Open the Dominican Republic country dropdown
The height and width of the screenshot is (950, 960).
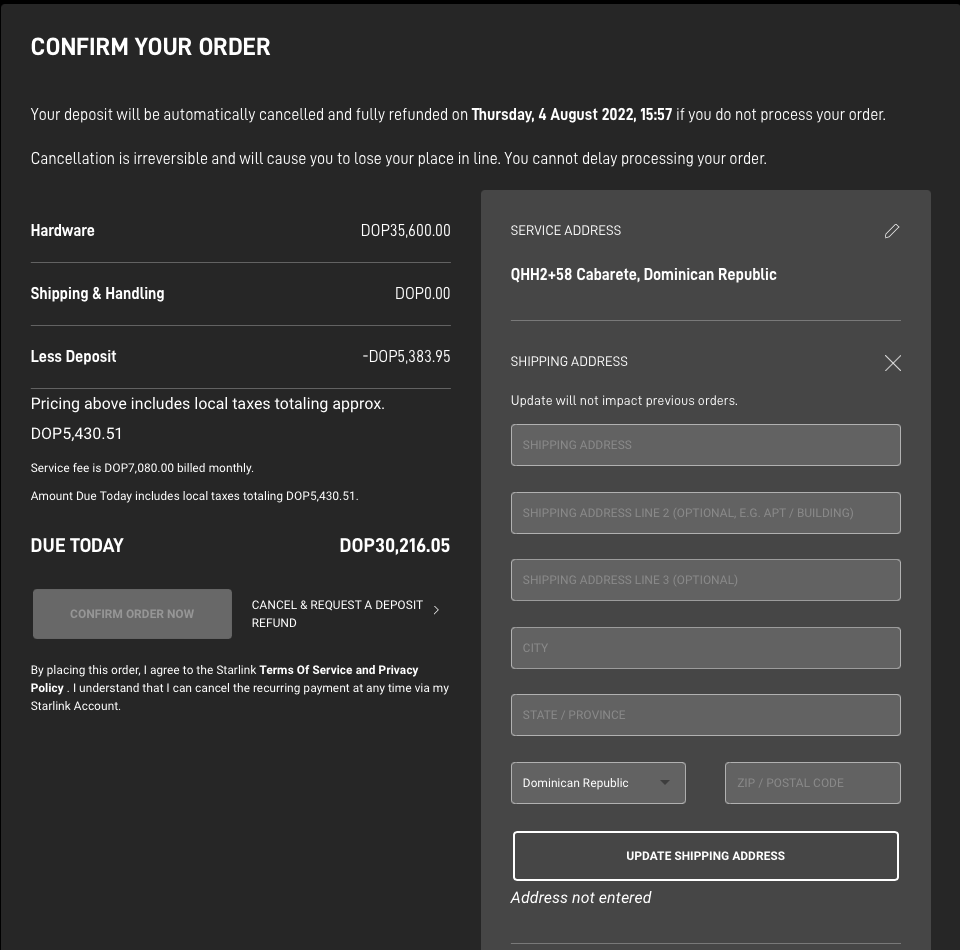coord(598,783)
